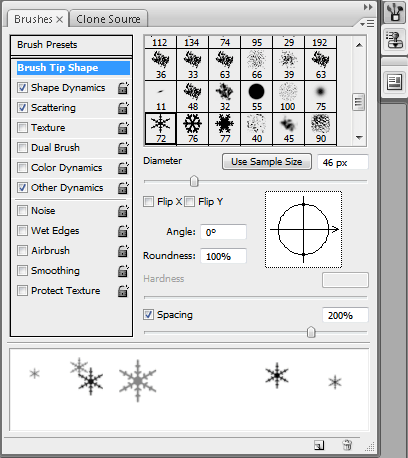This screenshot has width=408, height=458.
Task: Tick the Flip X checkbox
Action: click(148, 202)
